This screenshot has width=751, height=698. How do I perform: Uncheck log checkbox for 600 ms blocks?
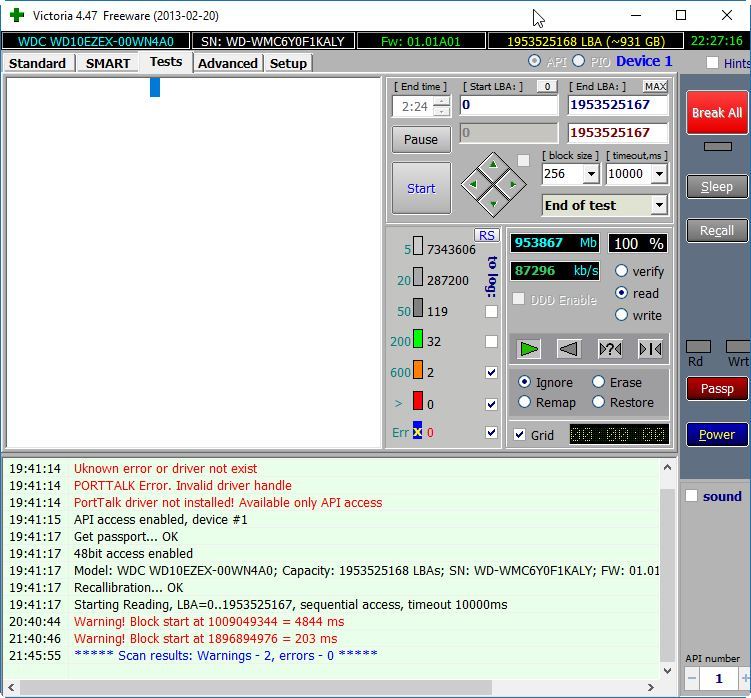point(491,372)
